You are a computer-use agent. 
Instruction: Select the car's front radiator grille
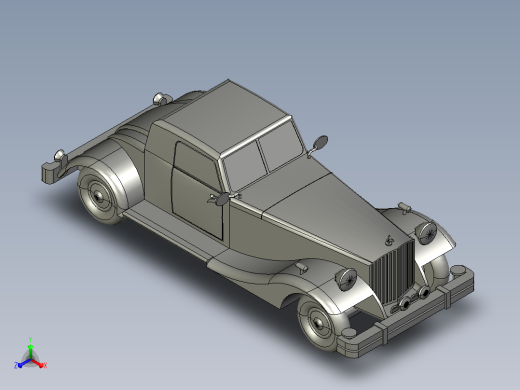click(393, 271)
